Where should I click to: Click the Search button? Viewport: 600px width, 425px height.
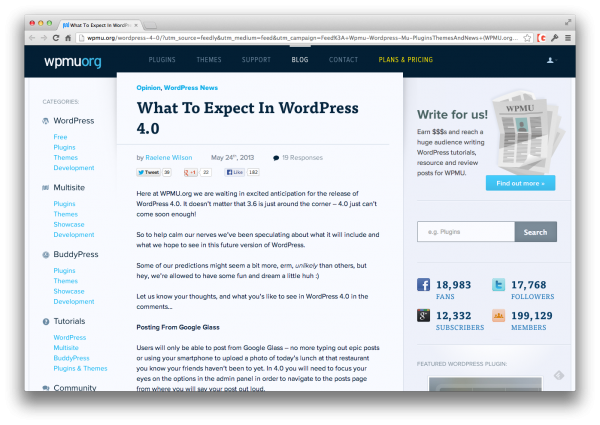pyautogui.click(x=535, y=232)
